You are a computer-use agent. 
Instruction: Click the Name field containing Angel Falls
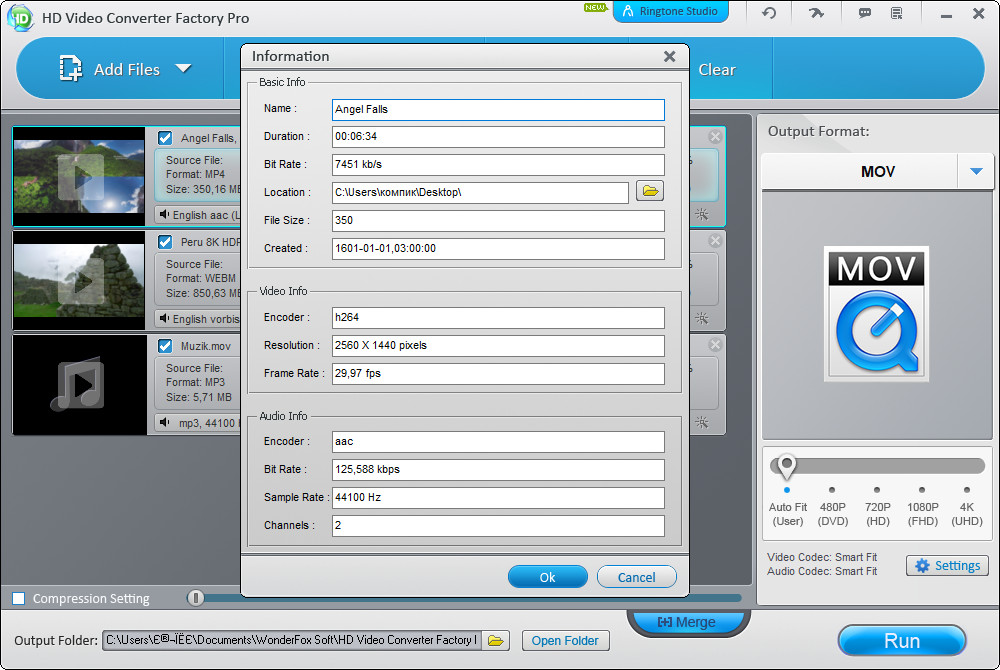[x=498, y=110]
